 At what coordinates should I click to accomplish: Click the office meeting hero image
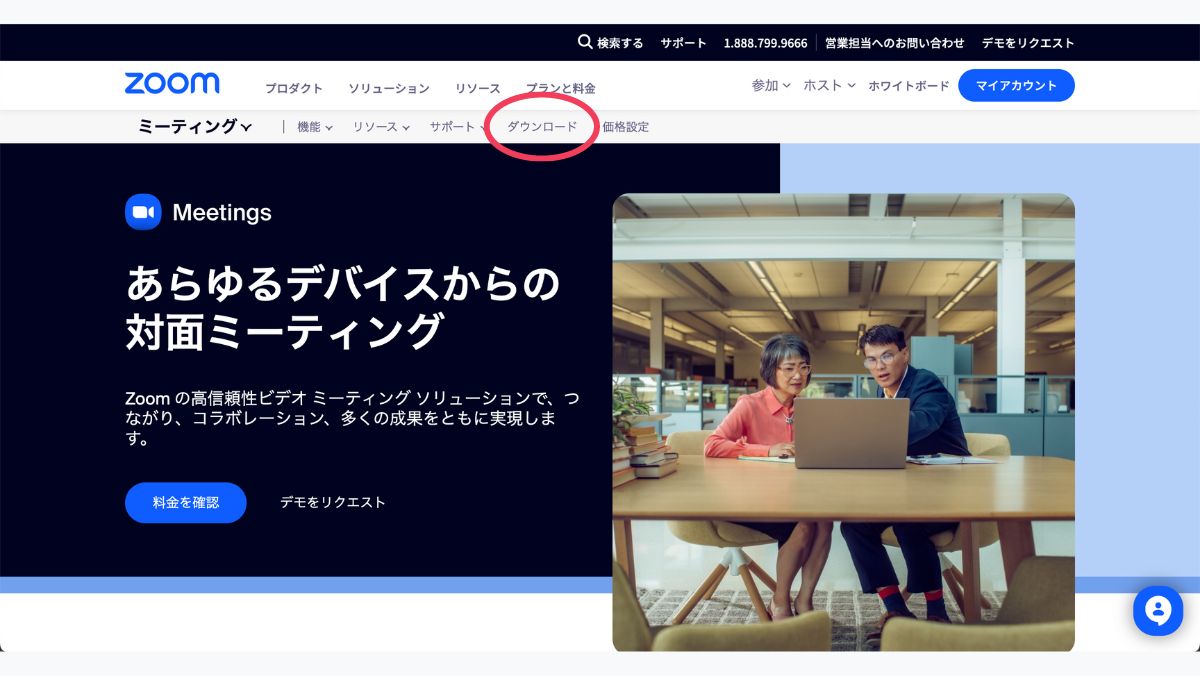click(x=843, y=420)
